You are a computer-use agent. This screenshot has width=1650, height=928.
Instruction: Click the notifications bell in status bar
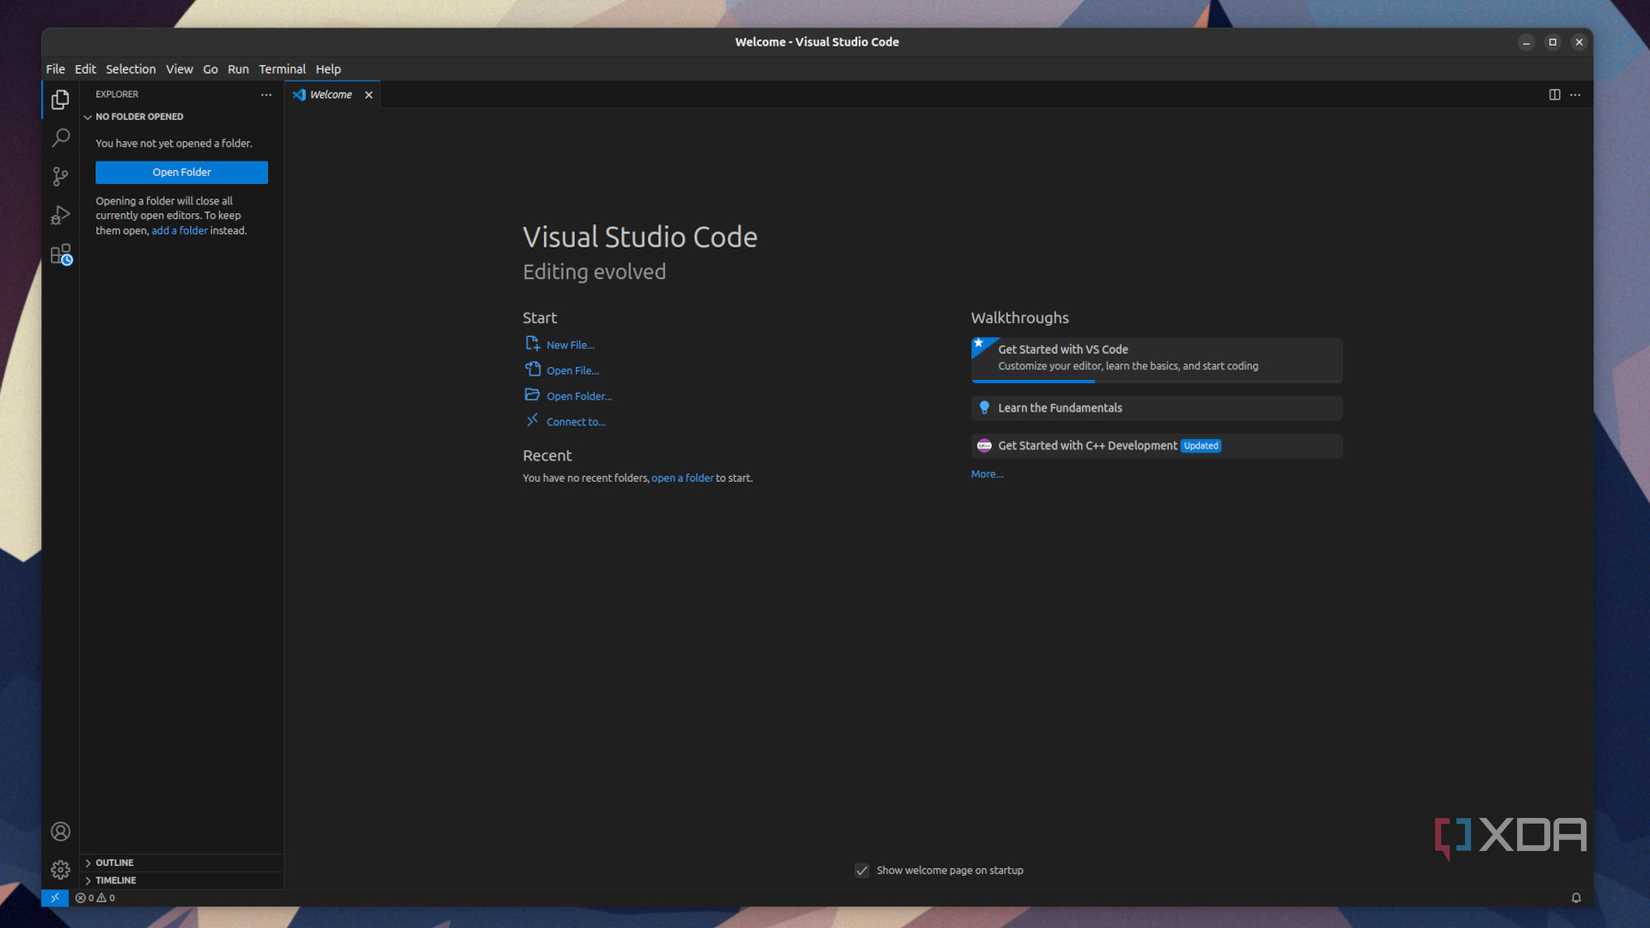1576,897
